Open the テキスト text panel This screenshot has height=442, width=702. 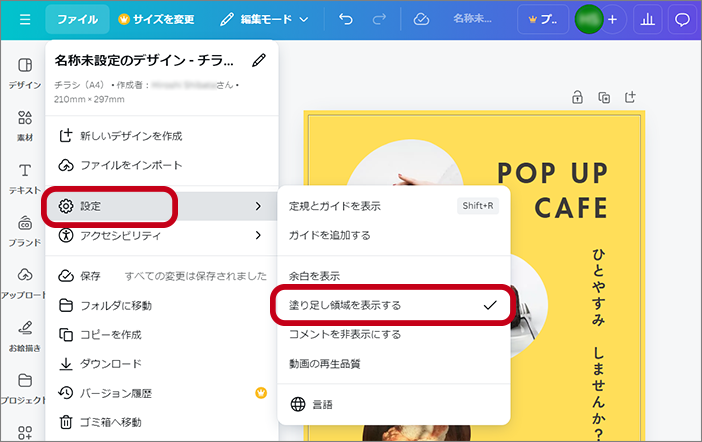(x=25, y=179)
